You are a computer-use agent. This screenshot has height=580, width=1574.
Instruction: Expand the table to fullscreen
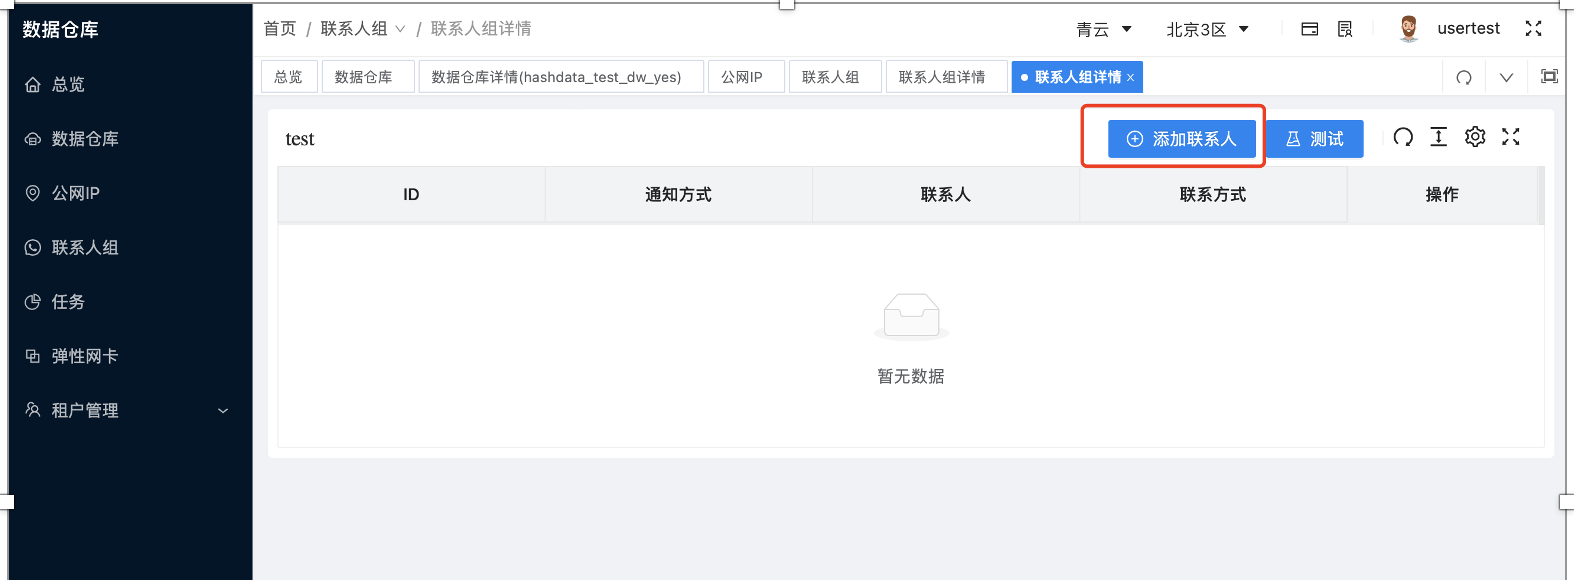click(1511, 137)
